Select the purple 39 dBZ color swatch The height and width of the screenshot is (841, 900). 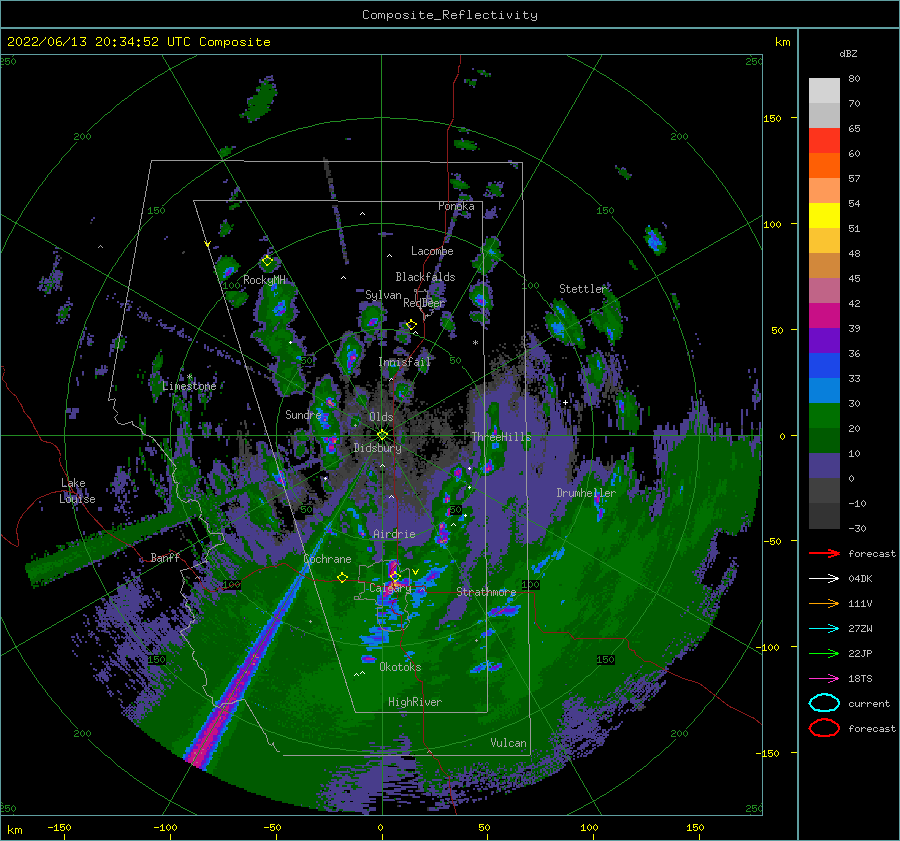[x=824, y=340]
